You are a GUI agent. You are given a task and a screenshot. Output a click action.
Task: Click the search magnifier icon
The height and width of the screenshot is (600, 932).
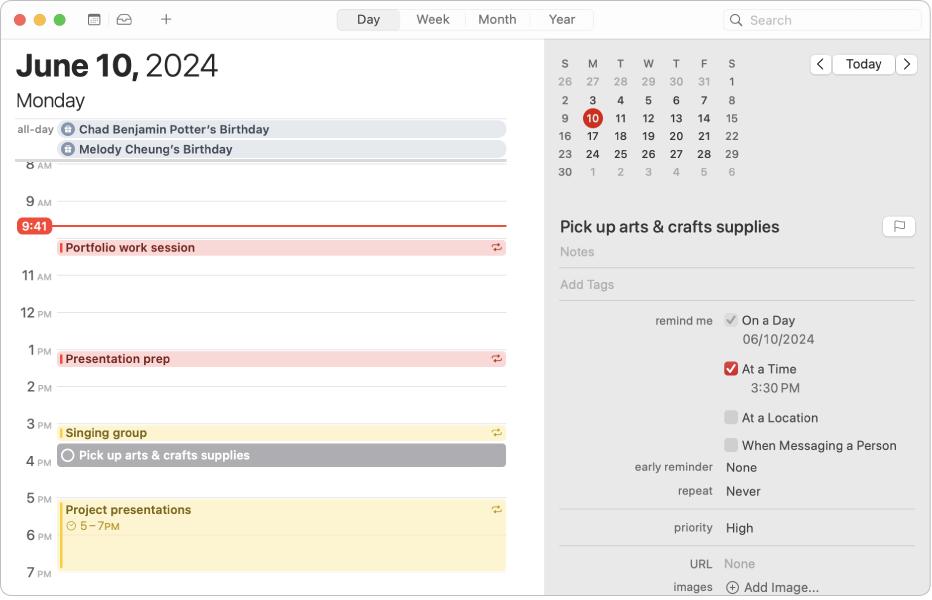(x=736, y=20)
